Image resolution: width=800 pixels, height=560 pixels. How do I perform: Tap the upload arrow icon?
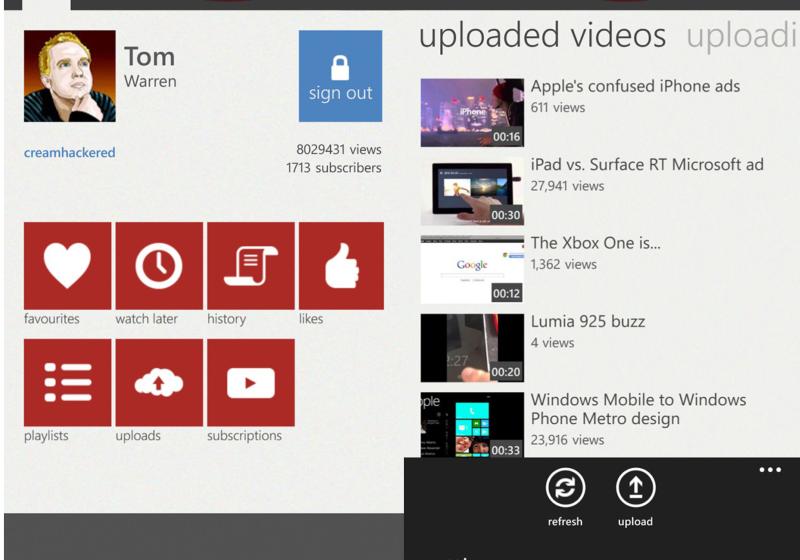click(x=635, y=488)
